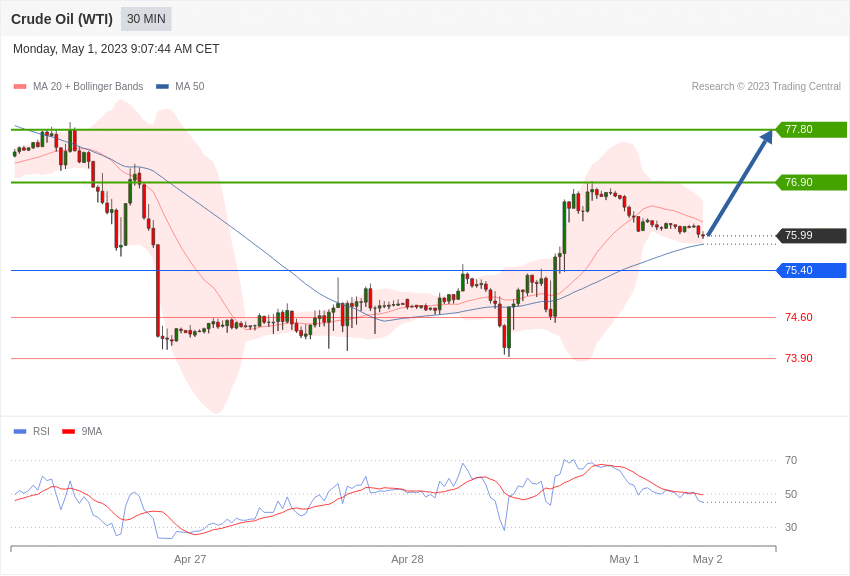Click the blue MA 50 legend swatch

pyautogui.click(x=162, y=87)
